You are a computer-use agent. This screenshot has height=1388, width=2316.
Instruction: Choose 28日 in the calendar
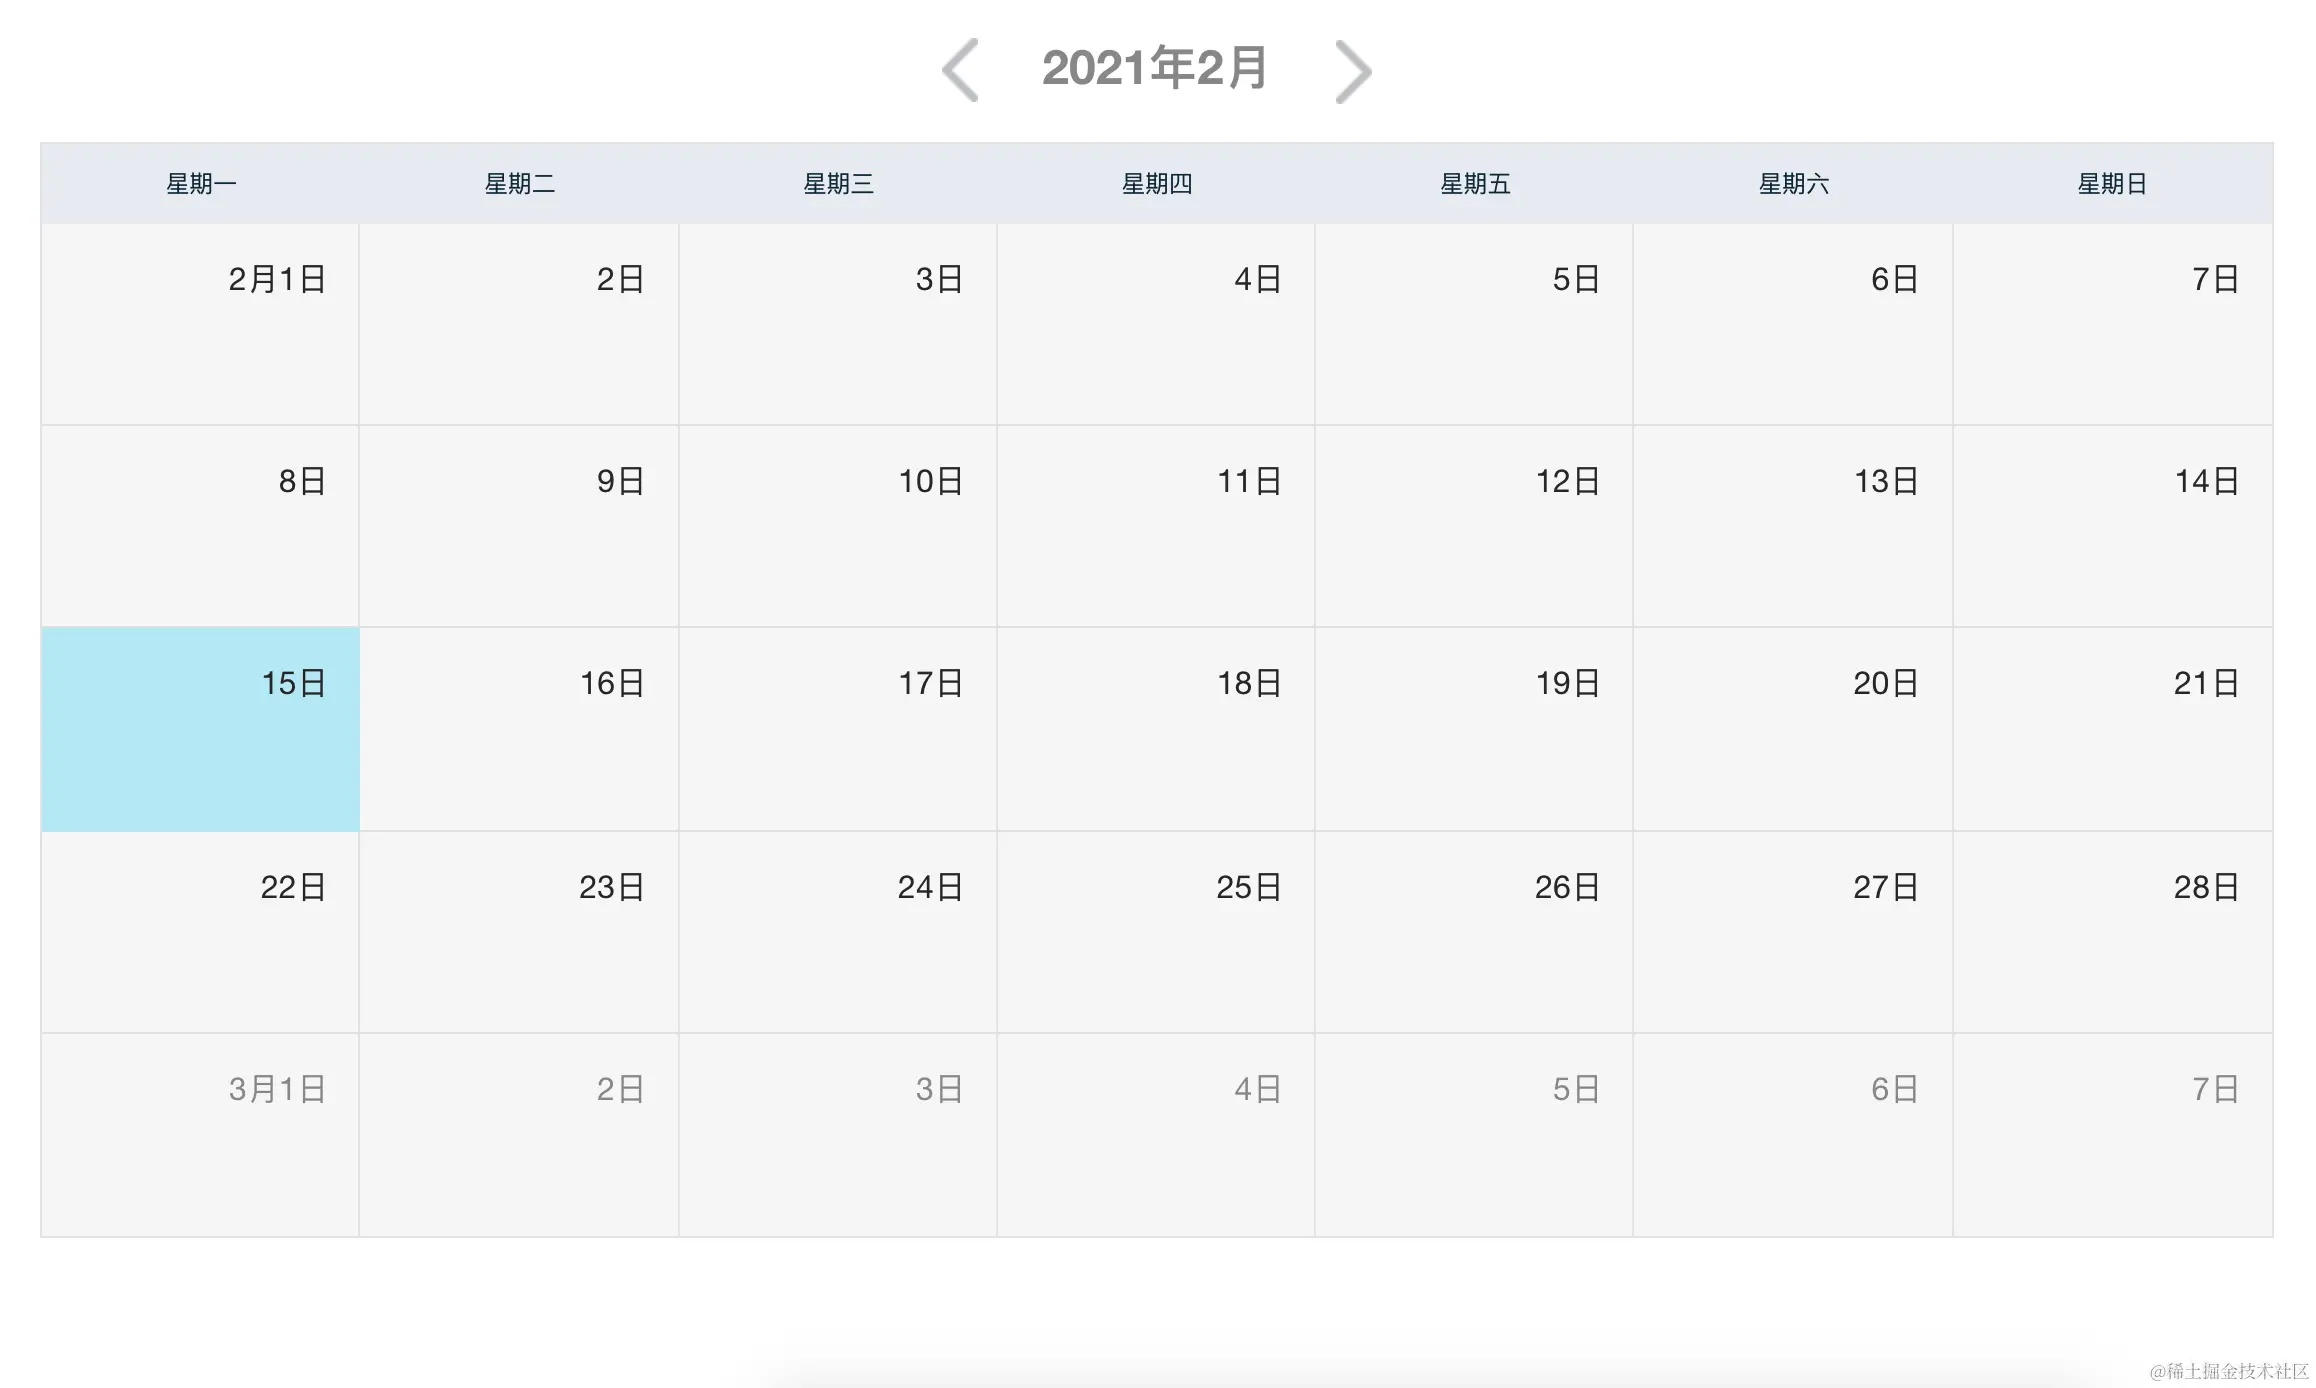(x=2112, y=932)
